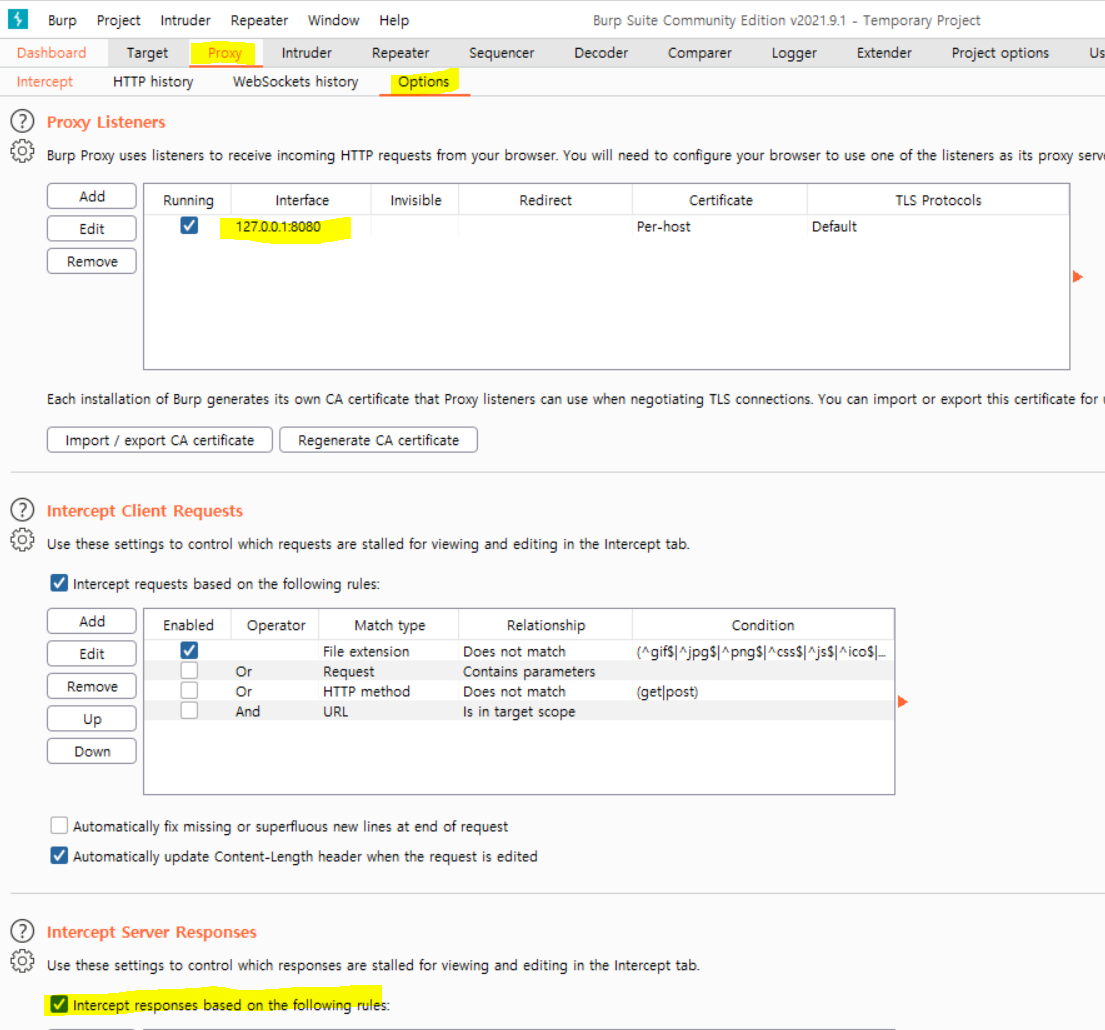Select the '(get|post)' condition cell

click(x=763, y=691)
